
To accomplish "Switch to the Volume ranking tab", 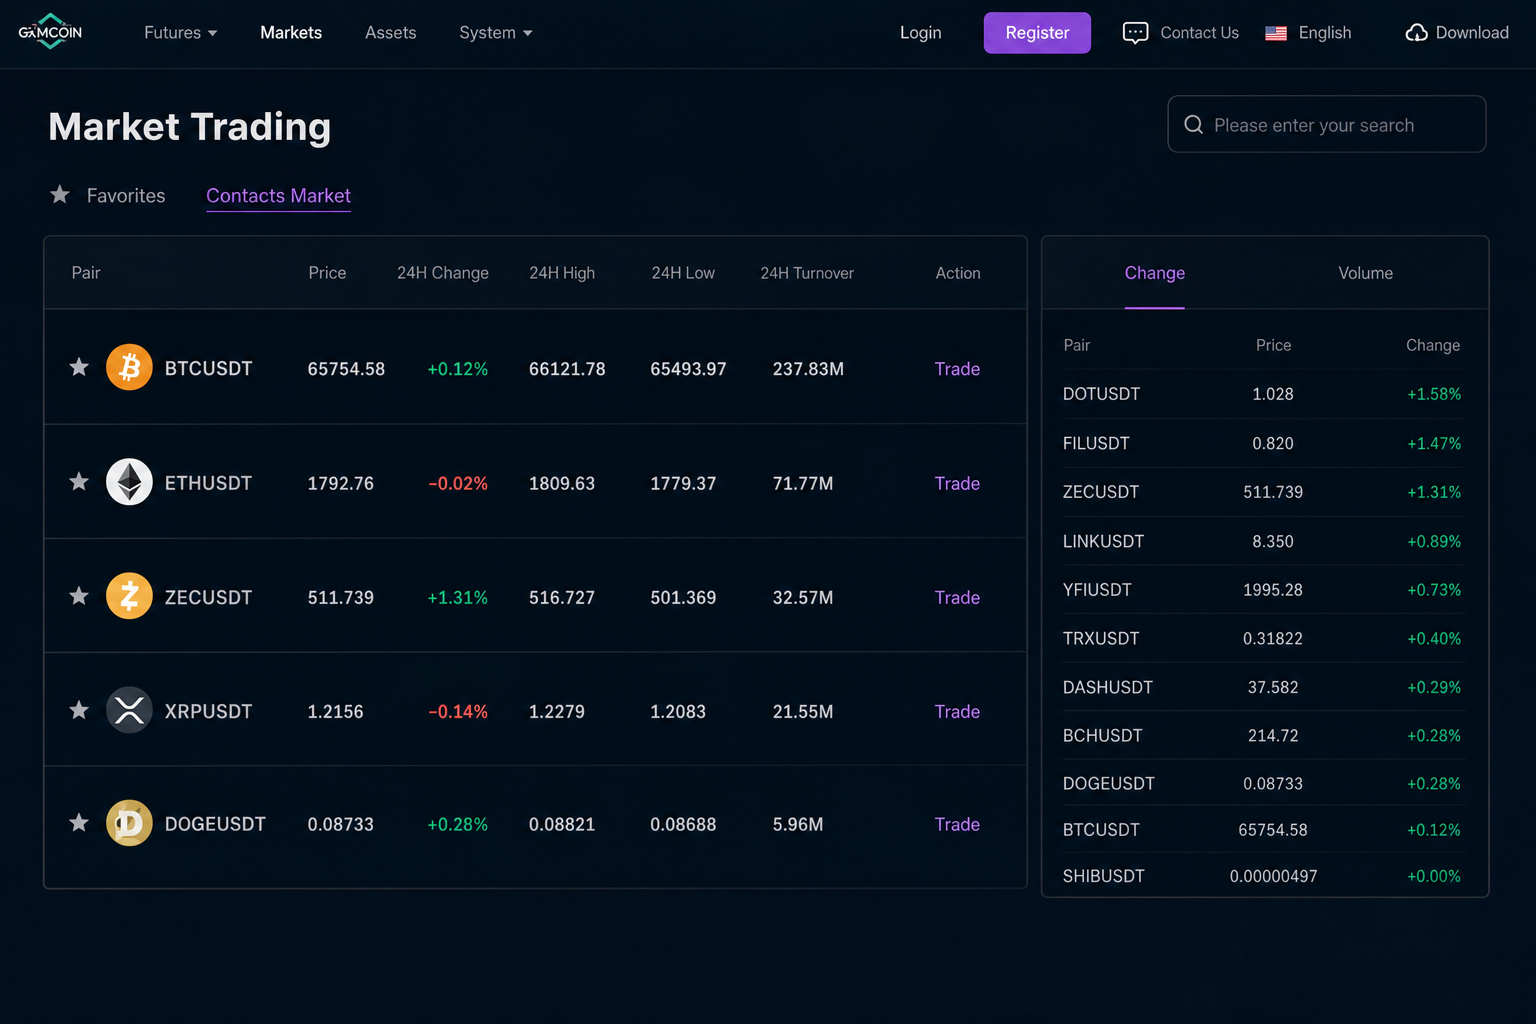I will point(1365,273).
